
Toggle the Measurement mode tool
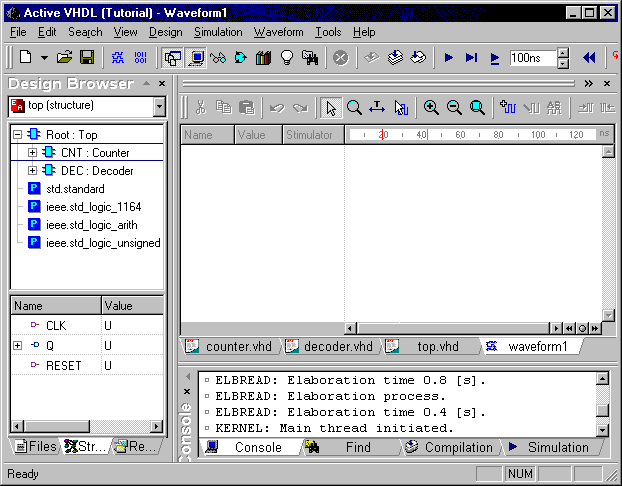click(378, 108)
